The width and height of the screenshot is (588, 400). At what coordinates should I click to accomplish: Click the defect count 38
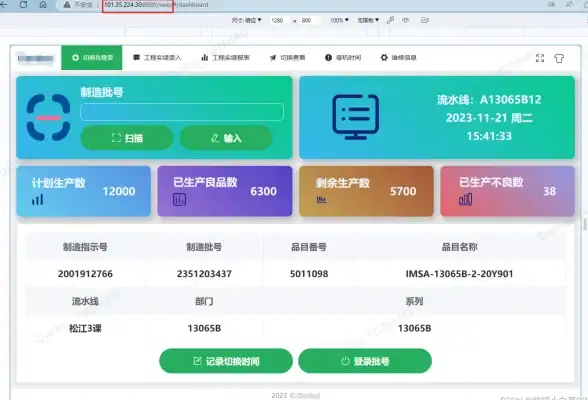(x=549, y=191)
